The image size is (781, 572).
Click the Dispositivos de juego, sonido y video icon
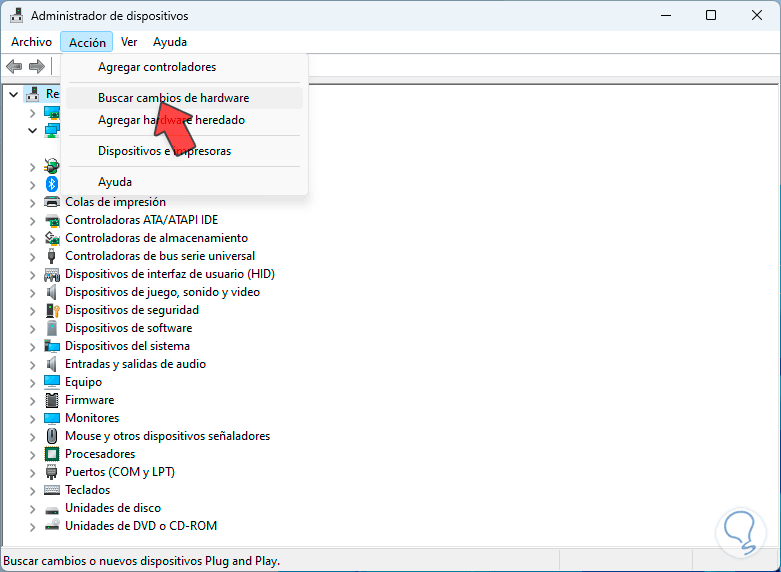(52, 292)
